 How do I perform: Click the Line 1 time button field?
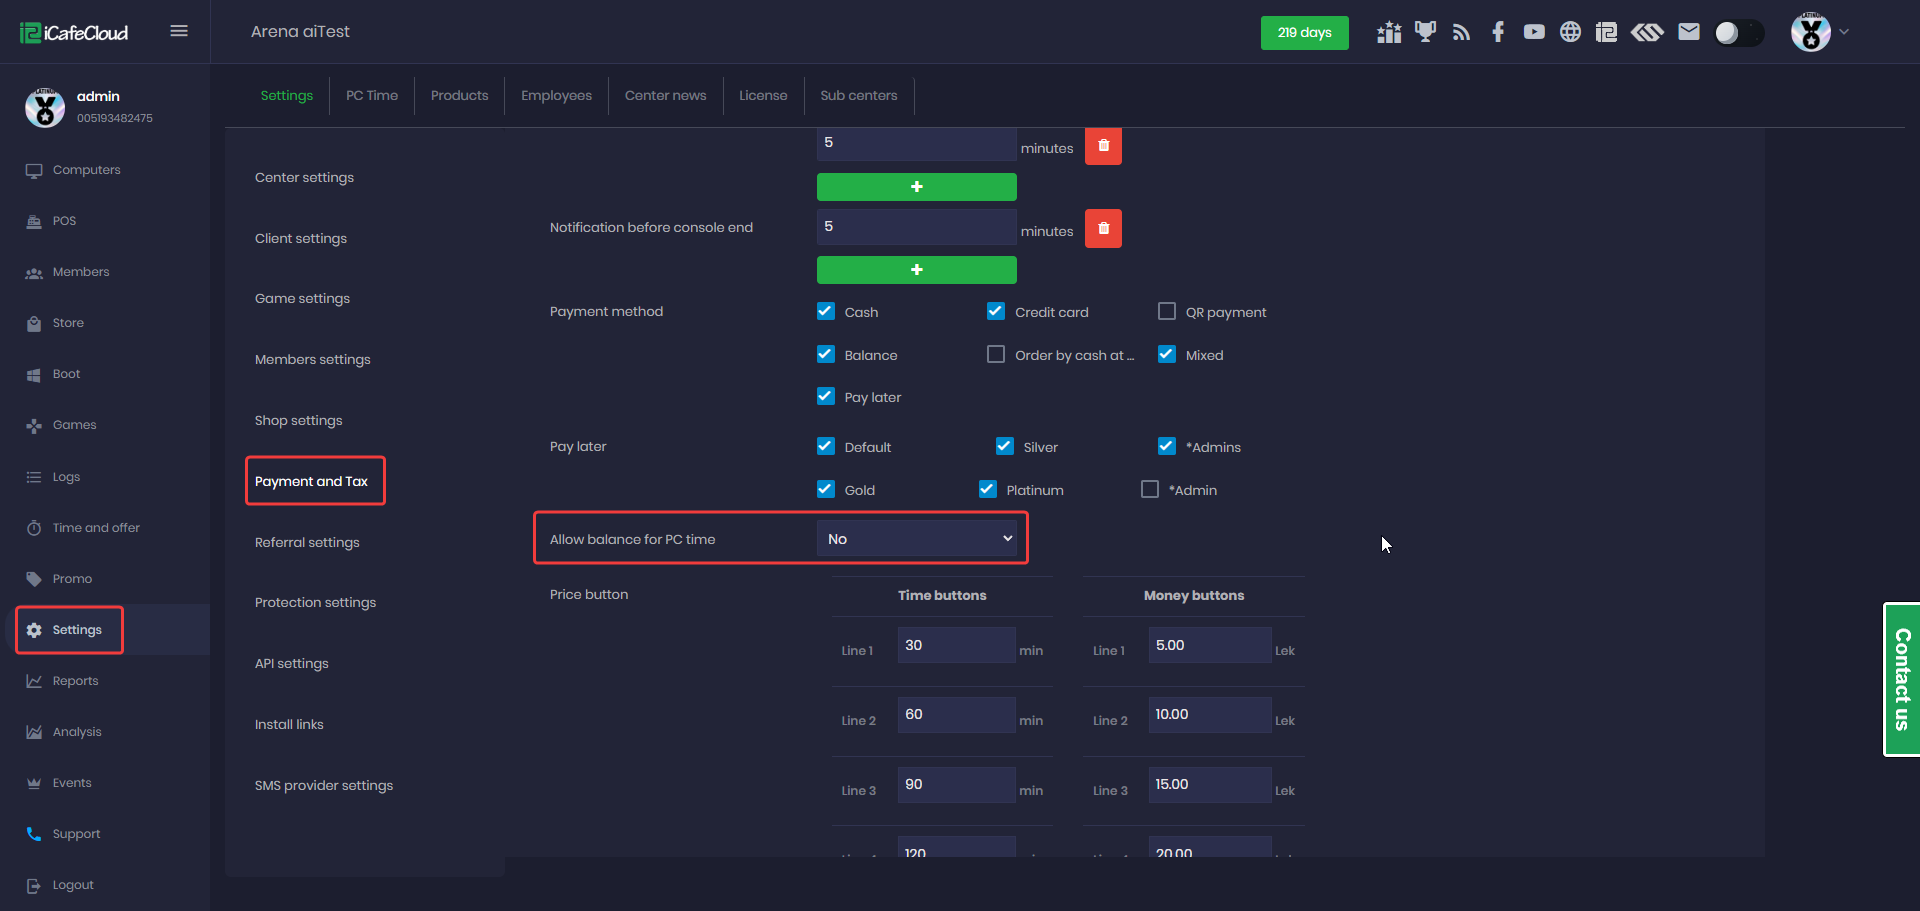955,646
